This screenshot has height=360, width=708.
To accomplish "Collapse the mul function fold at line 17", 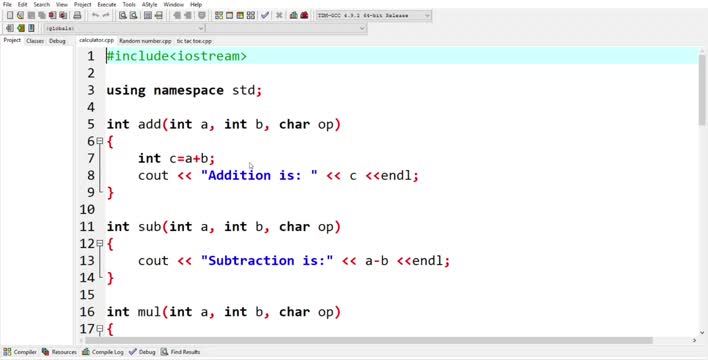I will 100,329.
